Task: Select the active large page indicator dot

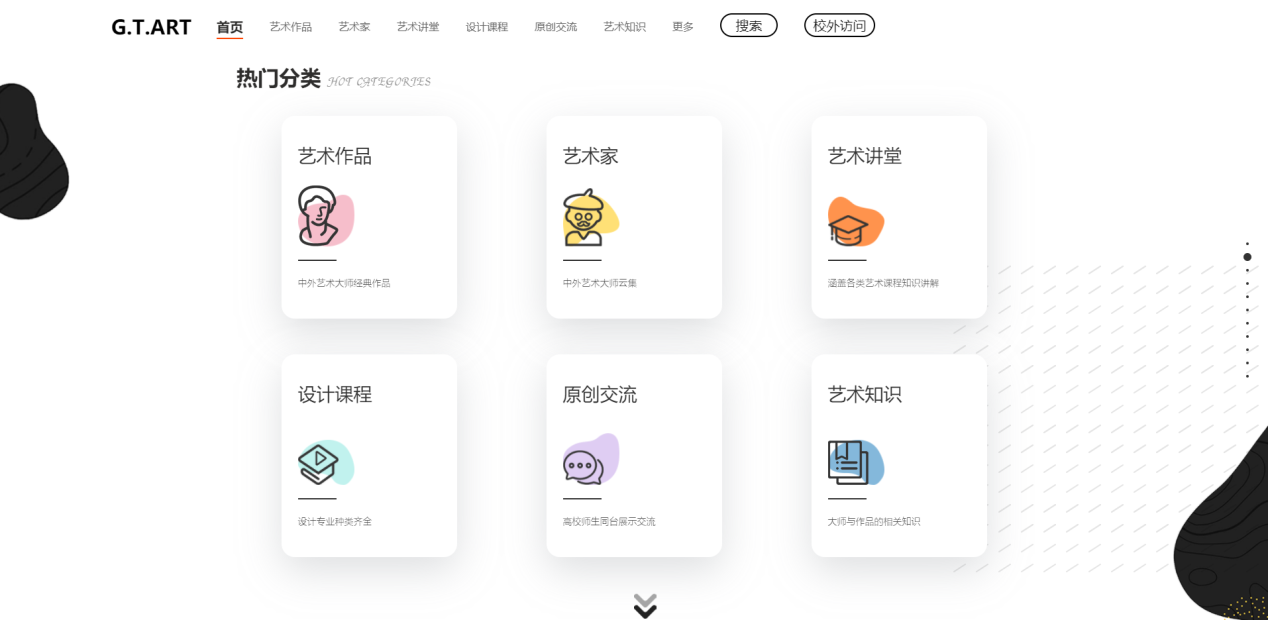Action: point(1247,257)
